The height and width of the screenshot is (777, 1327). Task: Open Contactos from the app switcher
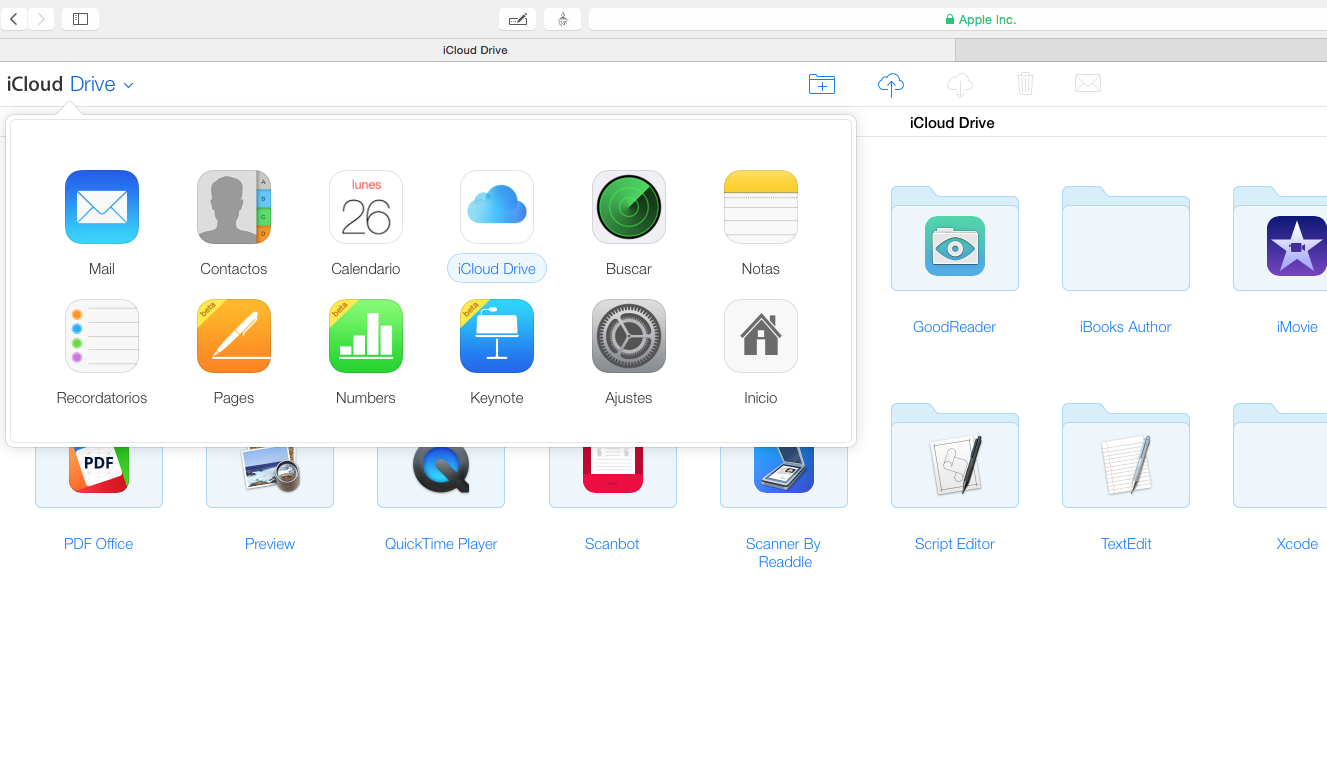tap(234, 207)
